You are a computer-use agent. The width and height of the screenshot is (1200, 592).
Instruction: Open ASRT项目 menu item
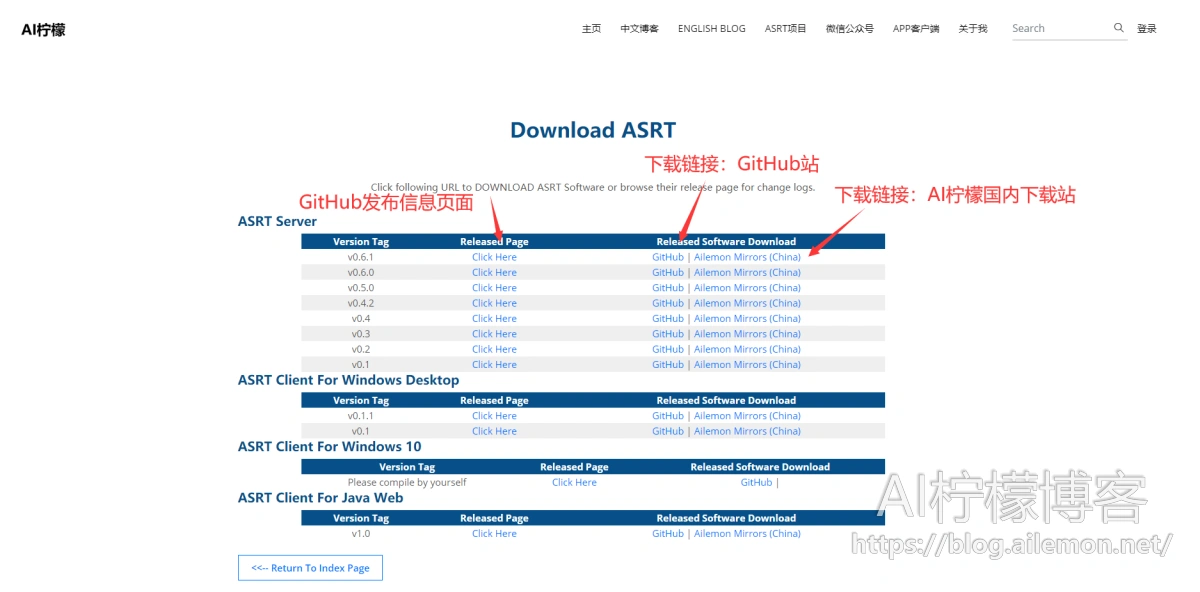(x=785, y=29)
